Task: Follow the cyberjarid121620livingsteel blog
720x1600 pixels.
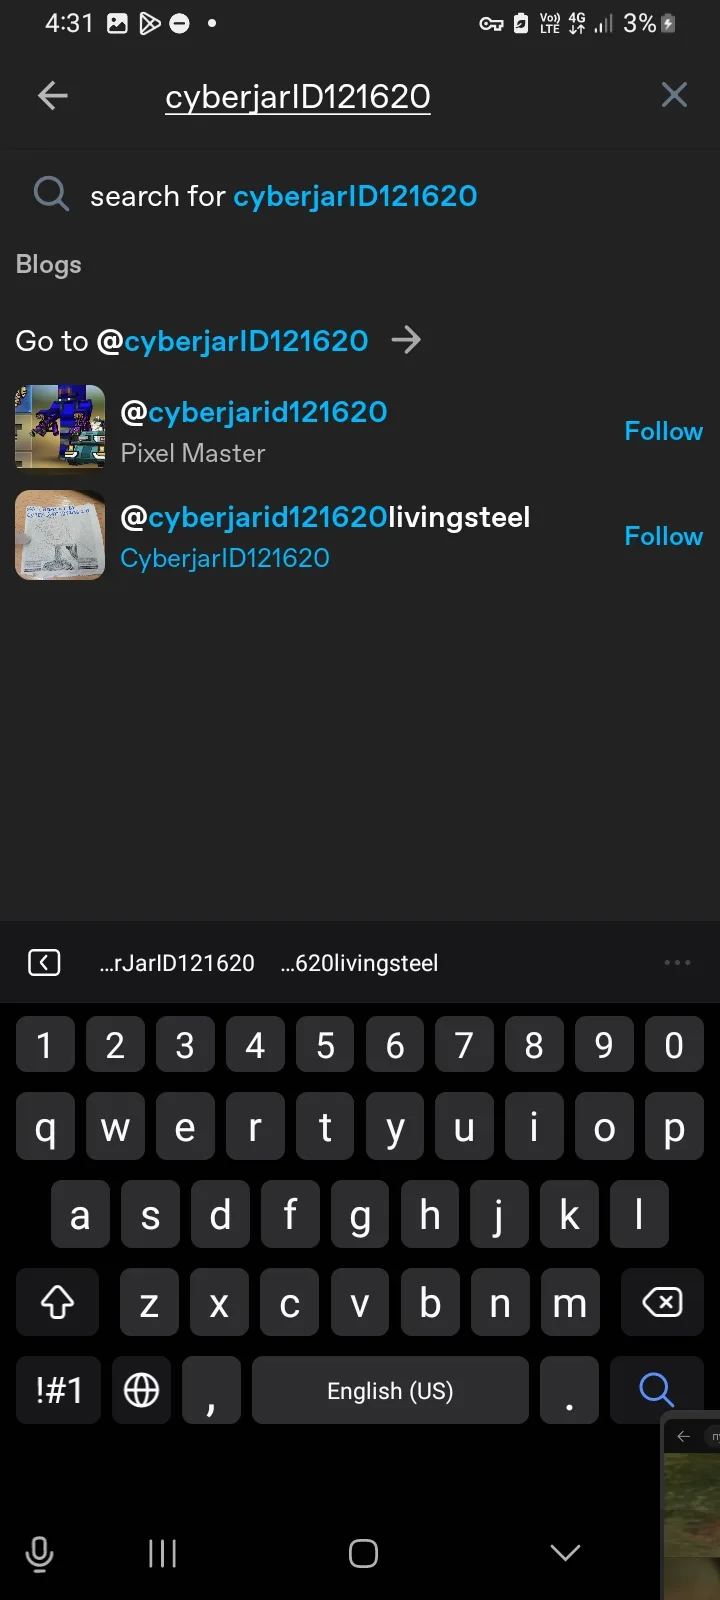Action: (663, 536)
